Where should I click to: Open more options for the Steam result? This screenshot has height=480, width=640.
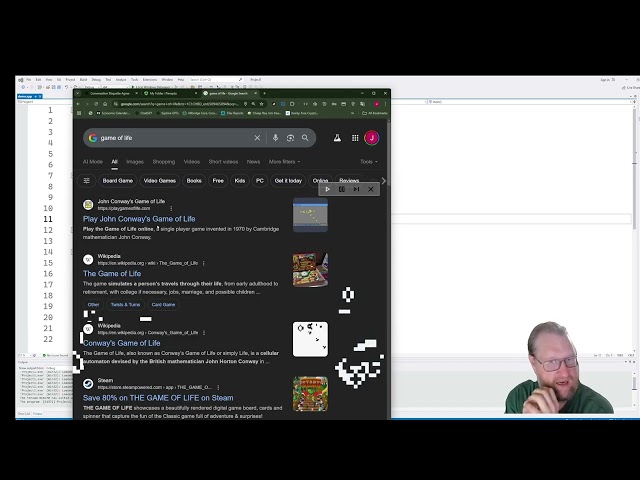[218, 387]
